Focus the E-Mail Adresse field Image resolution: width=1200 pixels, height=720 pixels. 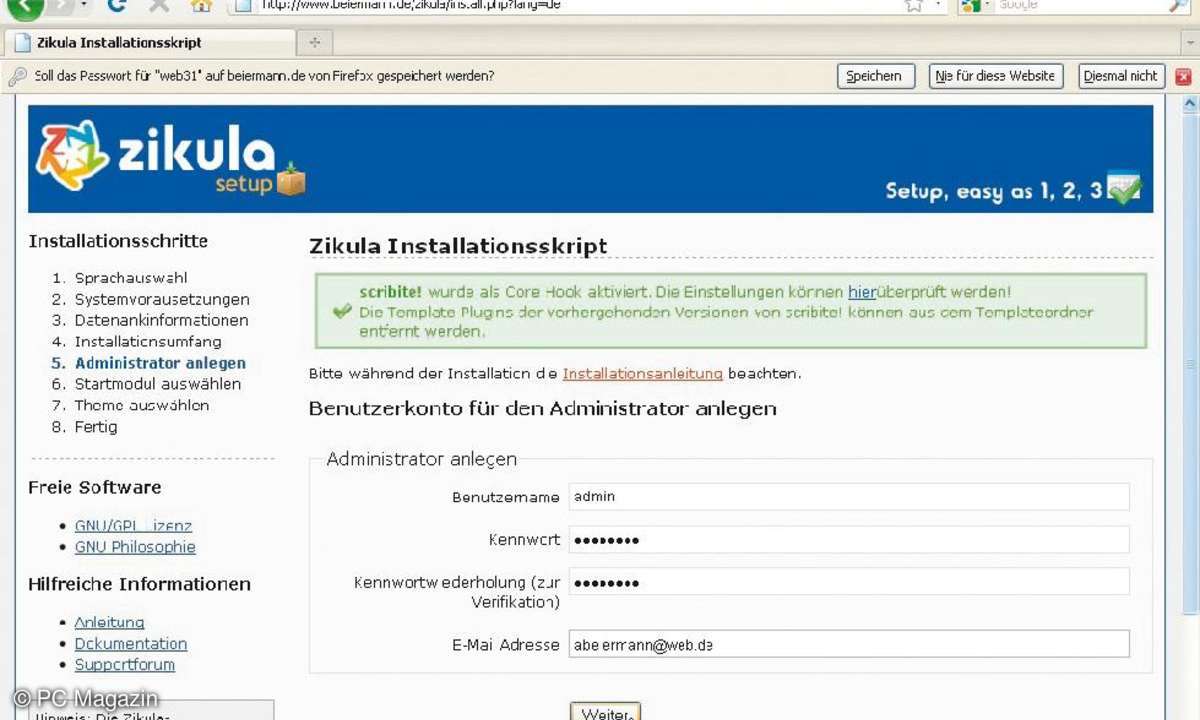coord(849,644)
